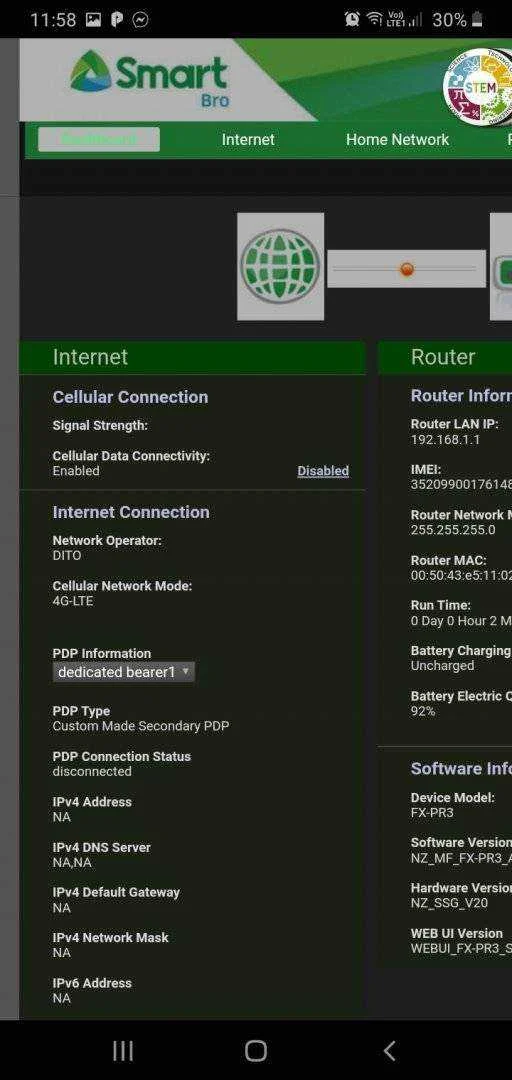512x1080 pixels.
Task: Click the Signal Strength label
Action: [100, 426]
